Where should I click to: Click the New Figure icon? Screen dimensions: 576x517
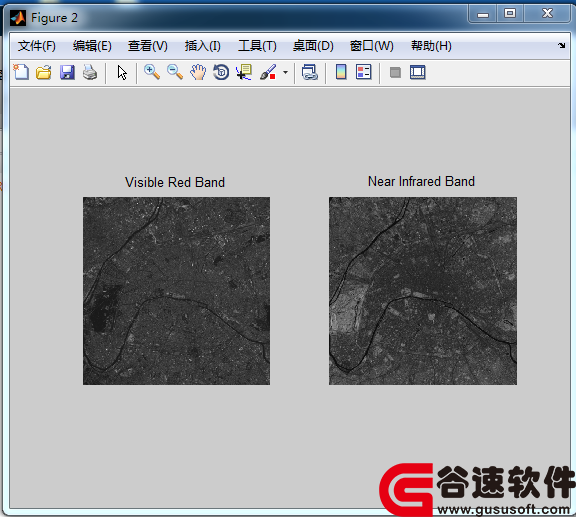pyautogui.click(x=21, y=72)
